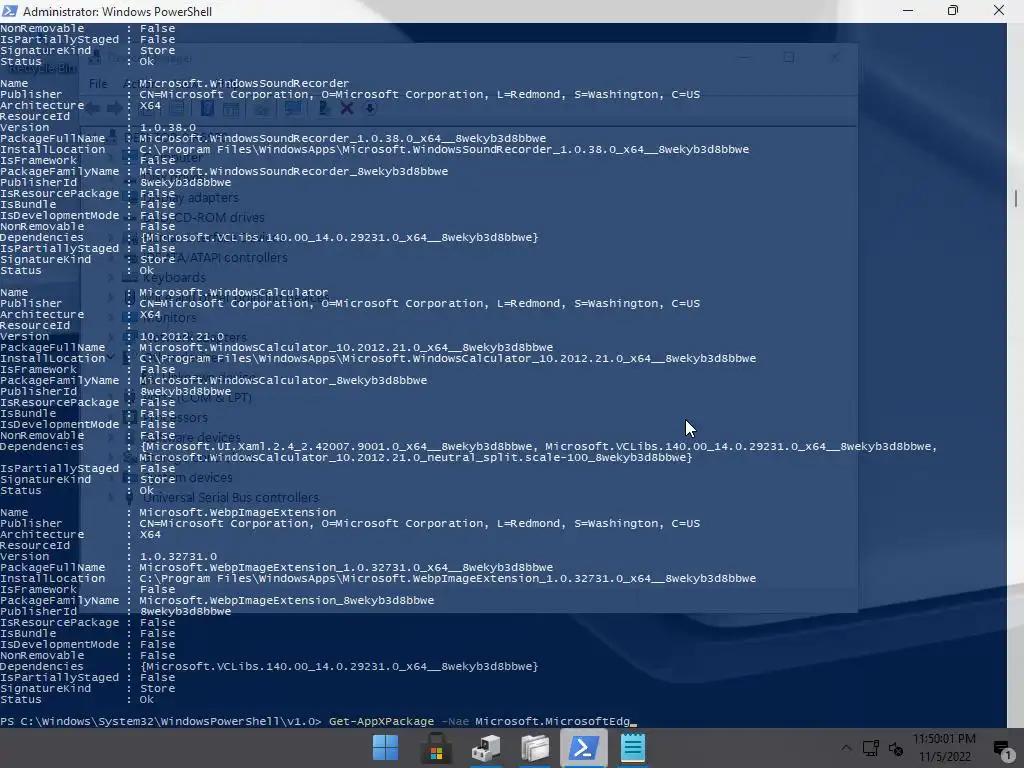Restore down the PowerShell window

[x=953, y=11]
